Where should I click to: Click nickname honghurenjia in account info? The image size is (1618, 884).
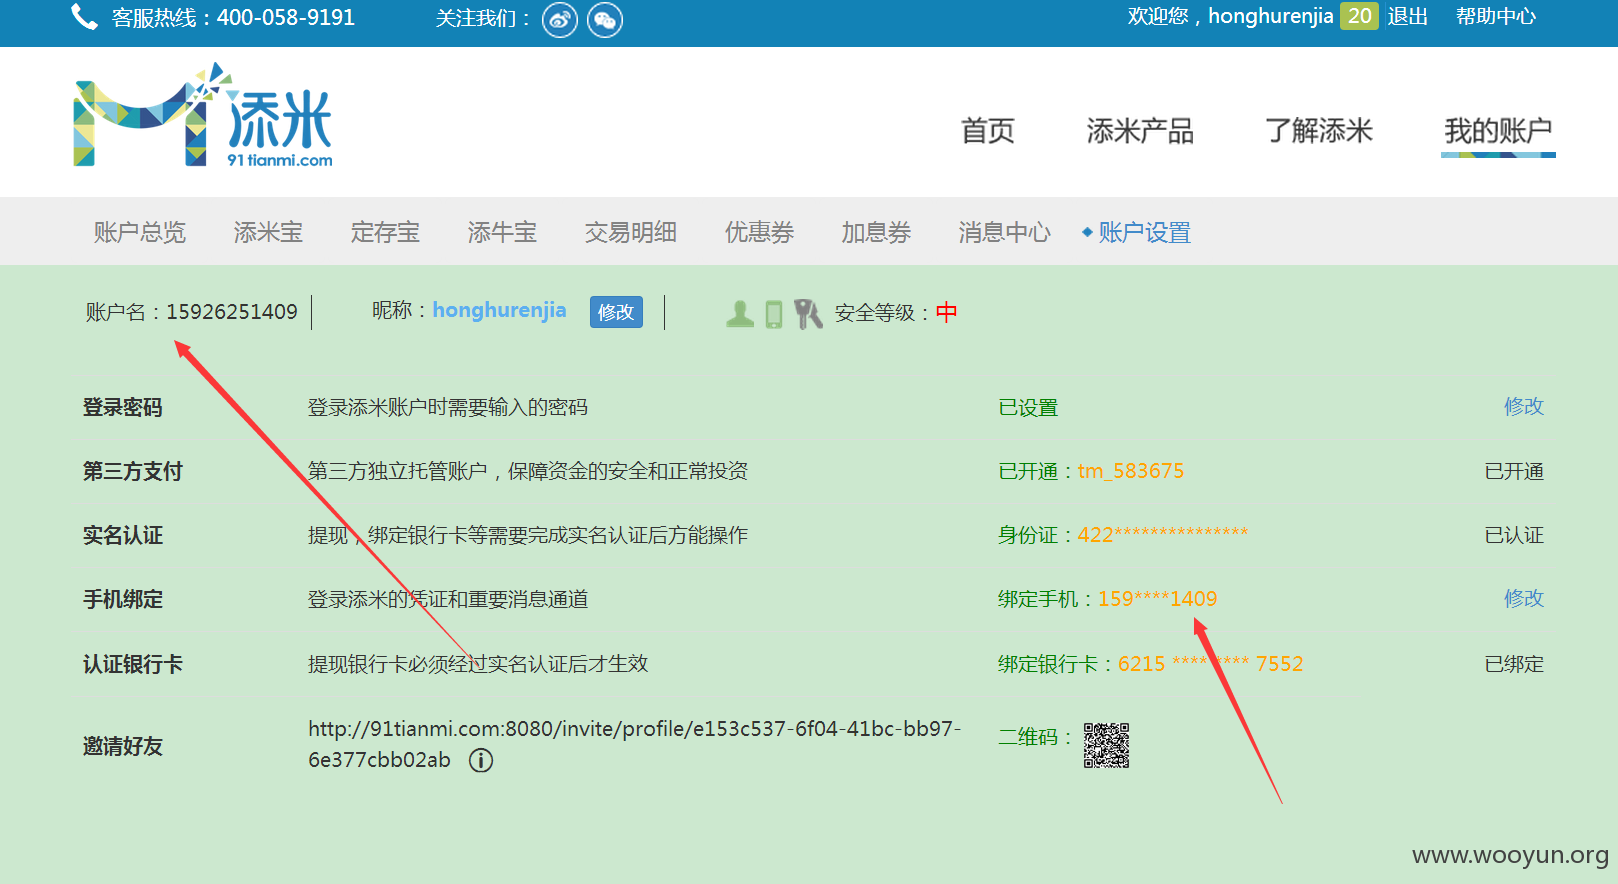(499, 310)
